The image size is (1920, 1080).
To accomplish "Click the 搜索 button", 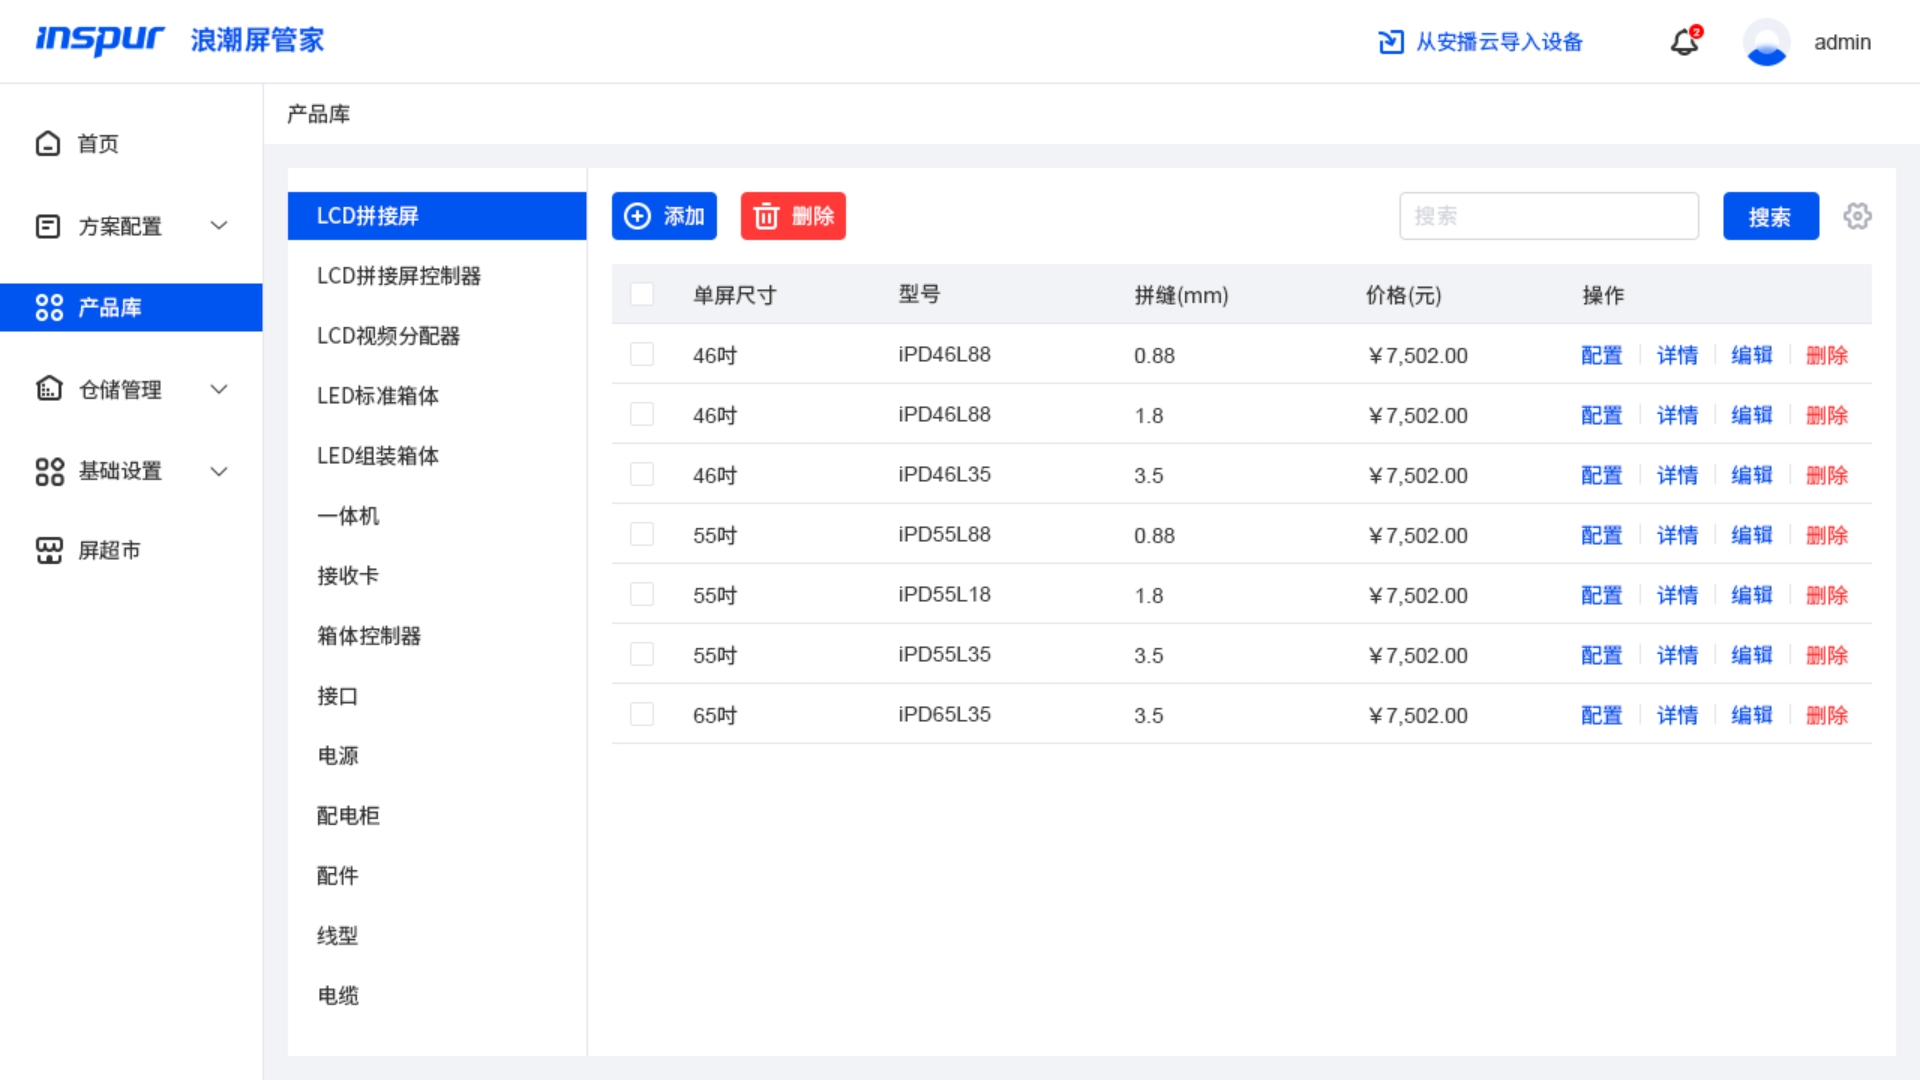I will pos(1770,216).
